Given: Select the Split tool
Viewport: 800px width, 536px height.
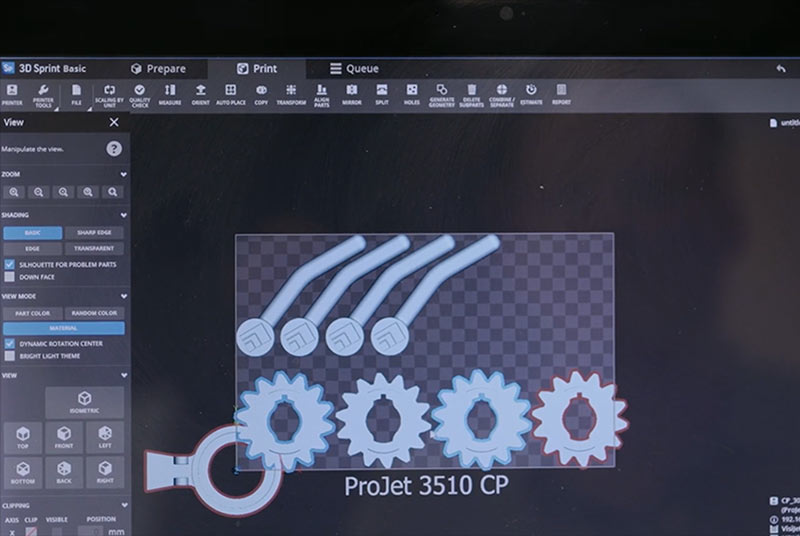Looking at the screenshot, I should click(x=382, y=95).
